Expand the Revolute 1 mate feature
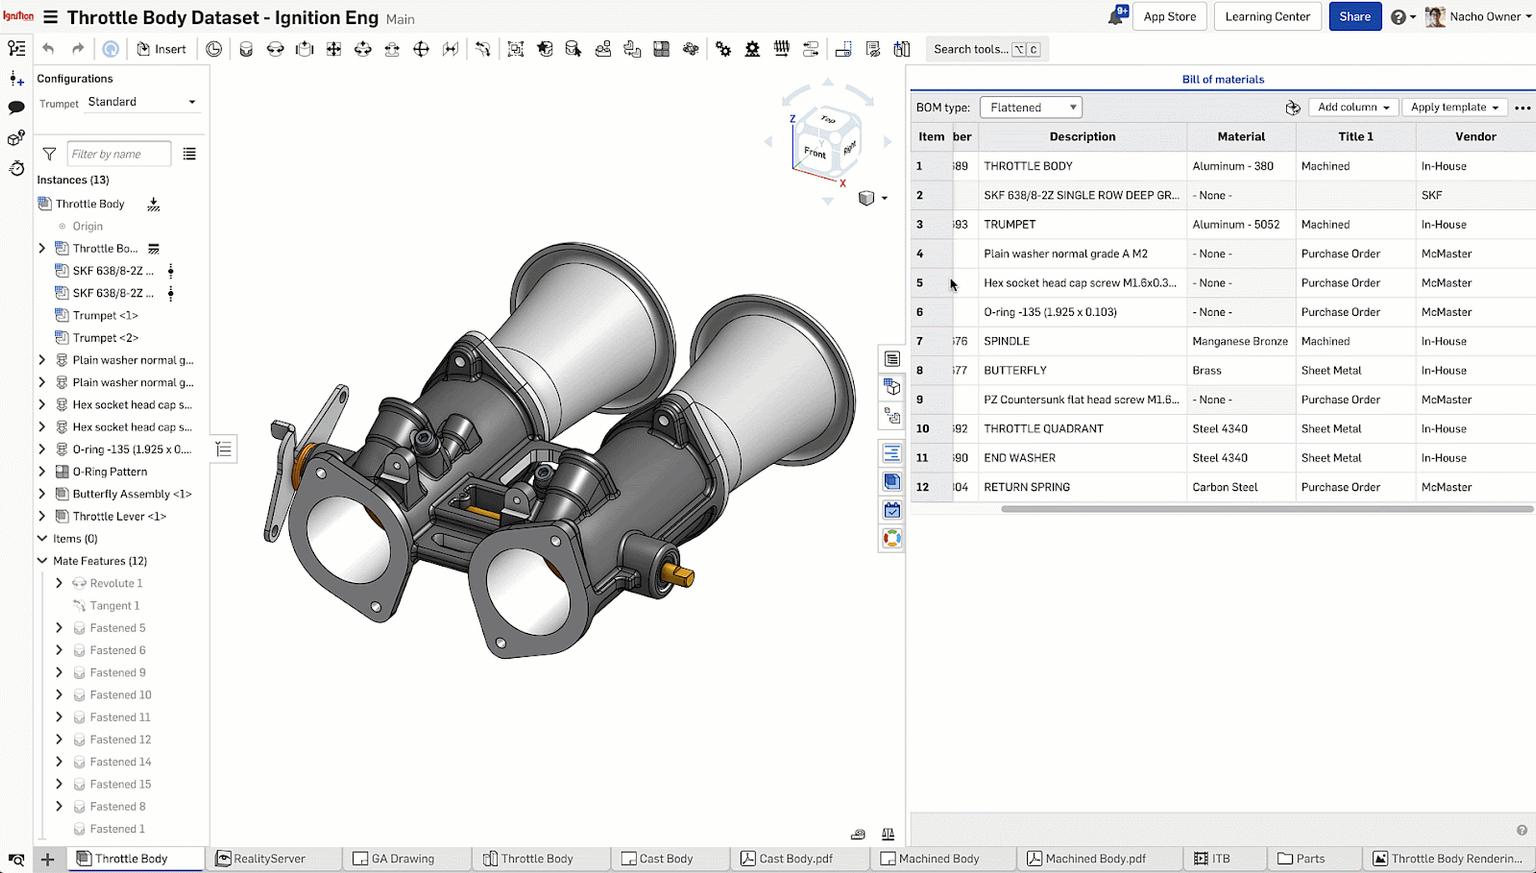Viewport: 1536px width, 873px height. coord(59,583)
